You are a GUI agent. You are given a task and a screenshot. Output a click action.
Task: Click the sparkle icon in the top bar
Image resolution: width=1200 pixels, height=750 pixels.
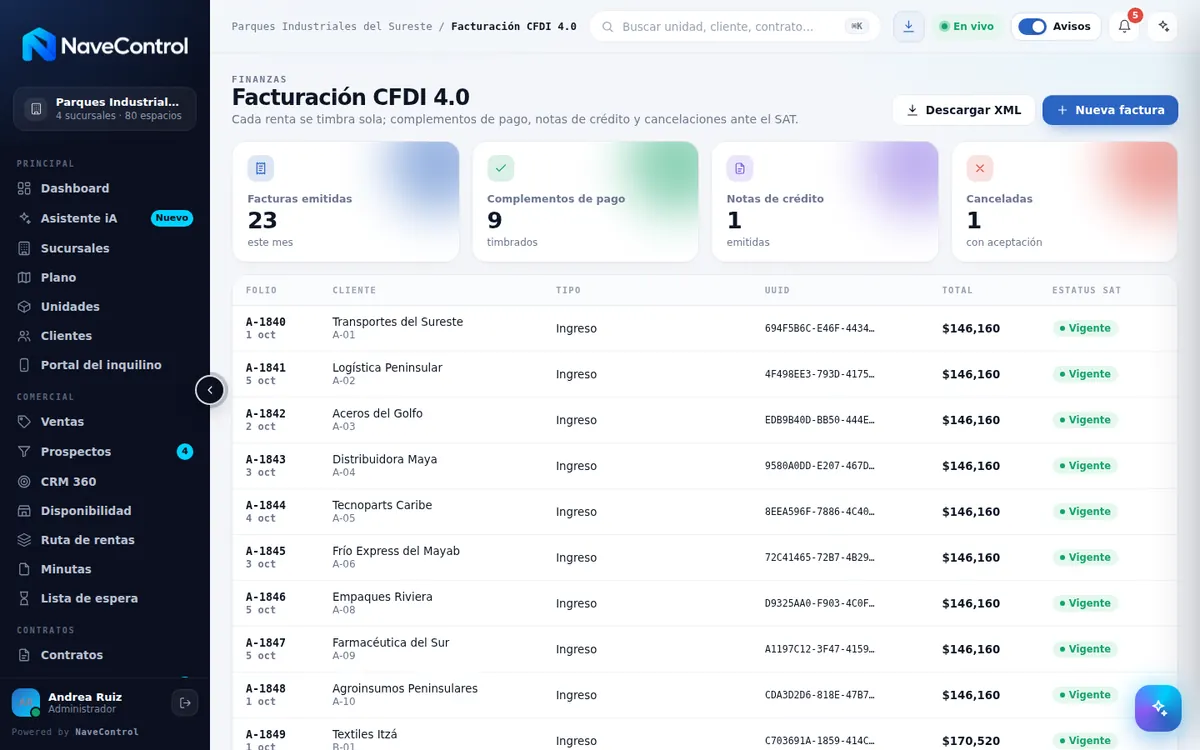pos(1162,26)
